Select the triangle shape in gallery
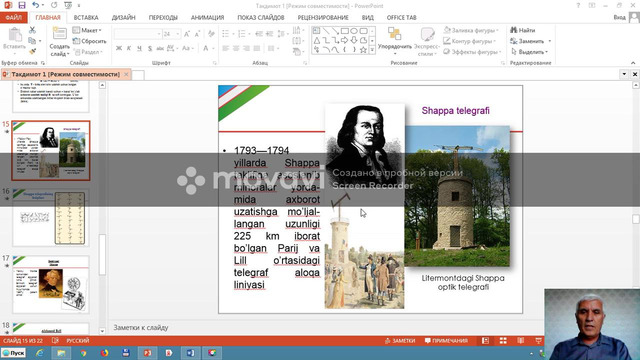640x360 pixels. coord(317,40)
